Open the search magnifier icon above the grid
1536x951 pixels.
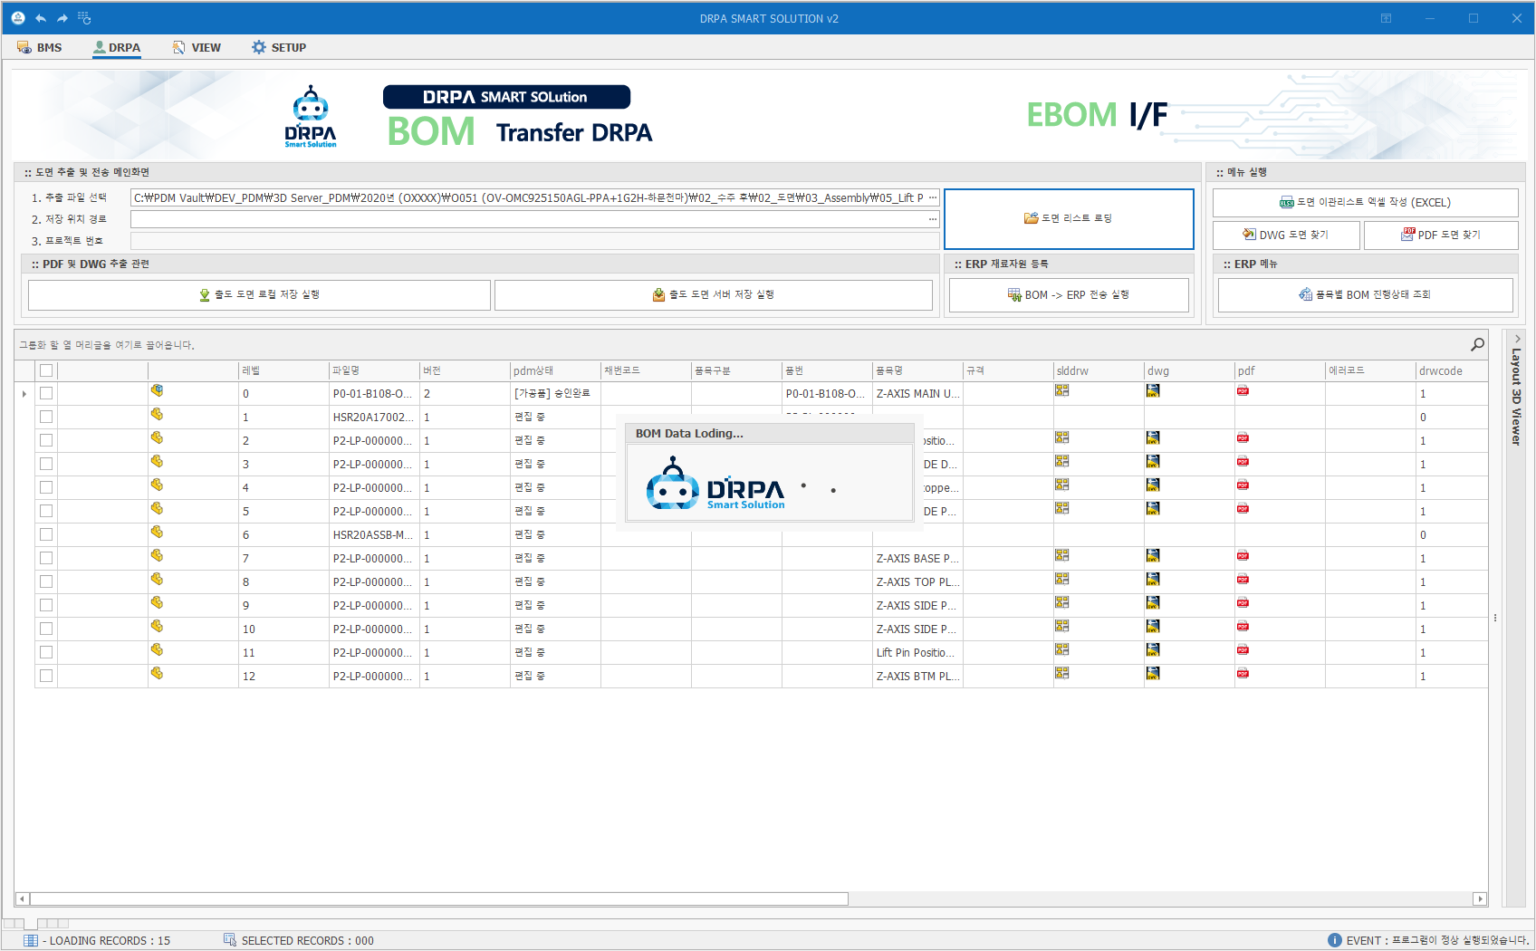[1477, 344]
